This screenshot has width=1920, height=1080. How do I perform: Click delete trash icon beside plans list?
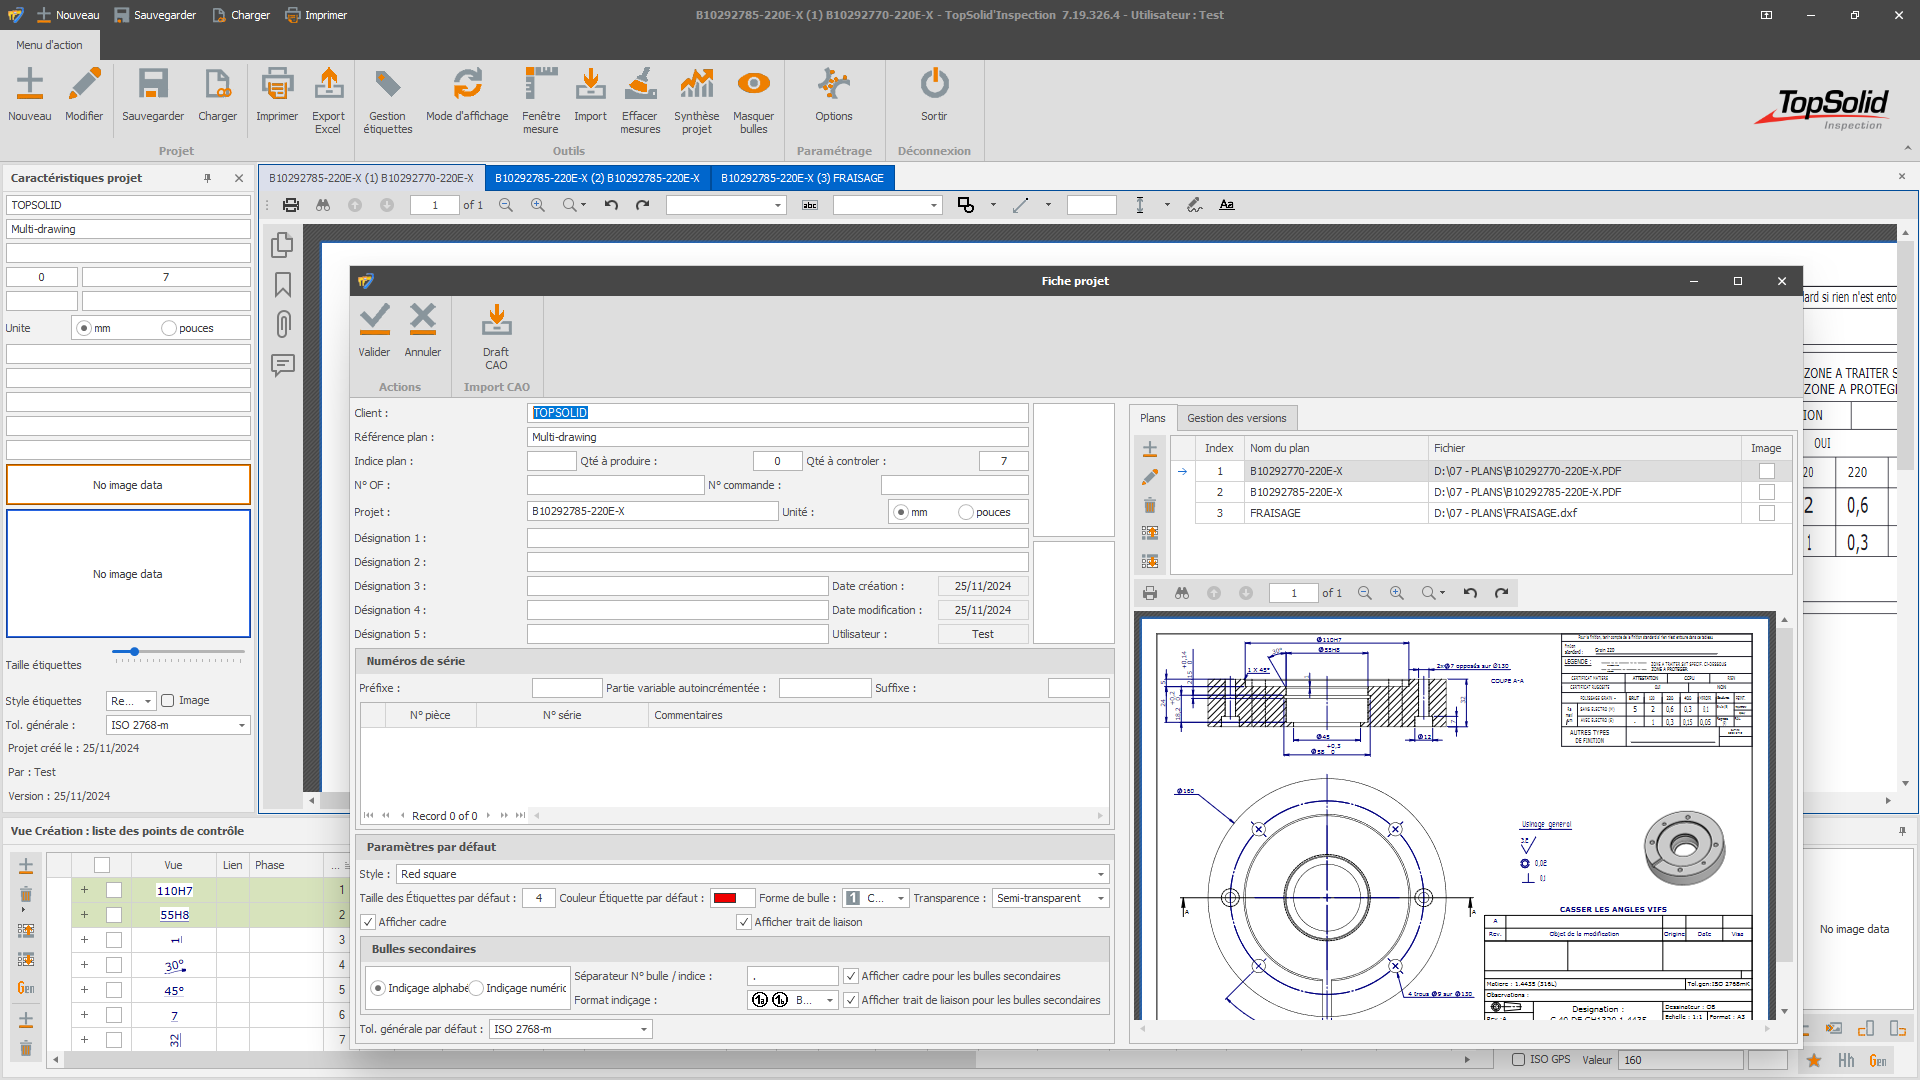1150,505
